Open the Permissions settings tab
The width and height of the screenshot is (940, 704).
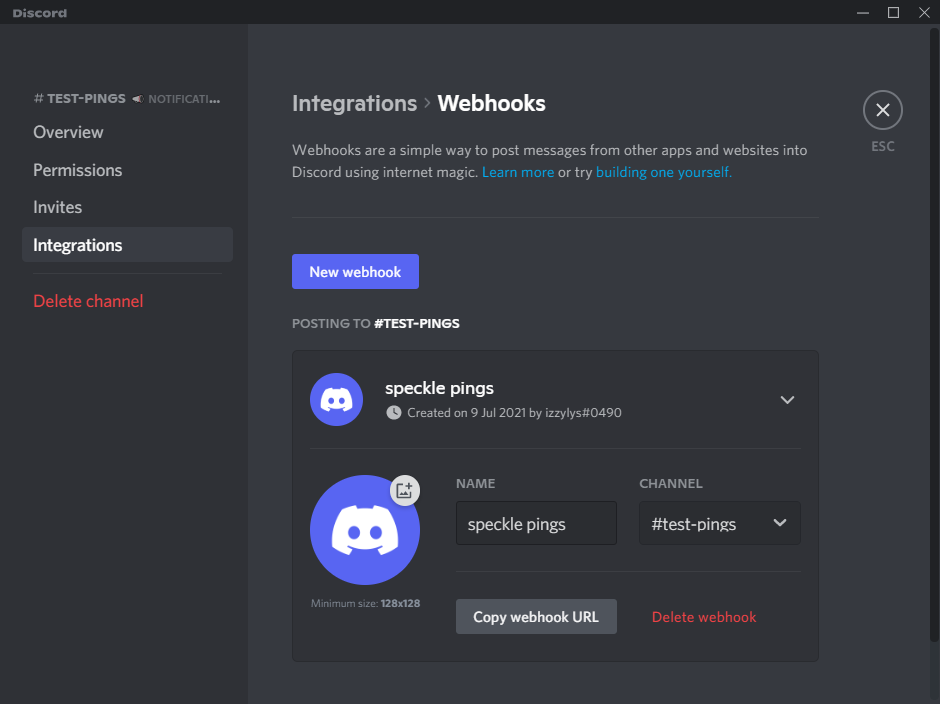77,170
